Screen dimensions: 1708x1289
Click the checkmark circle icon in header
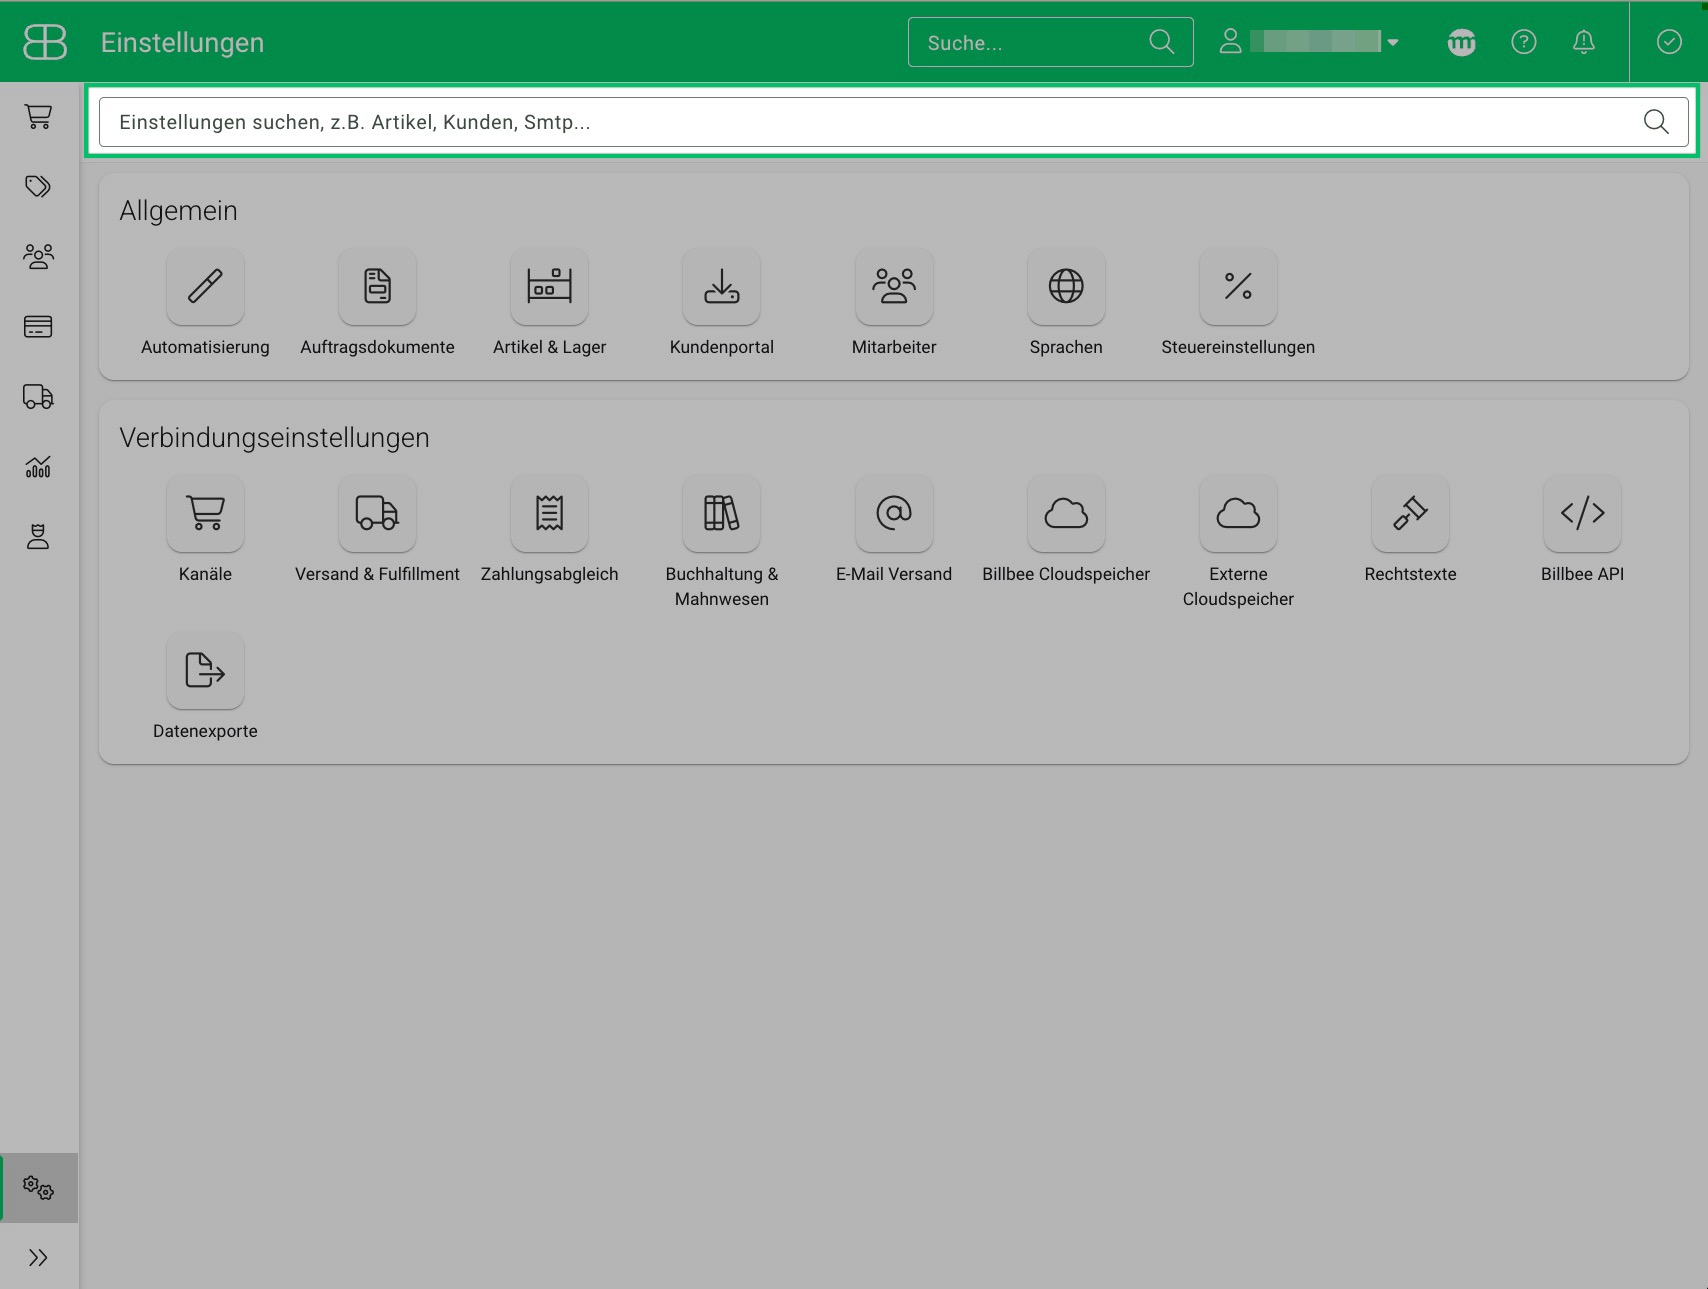(1669, 42)
